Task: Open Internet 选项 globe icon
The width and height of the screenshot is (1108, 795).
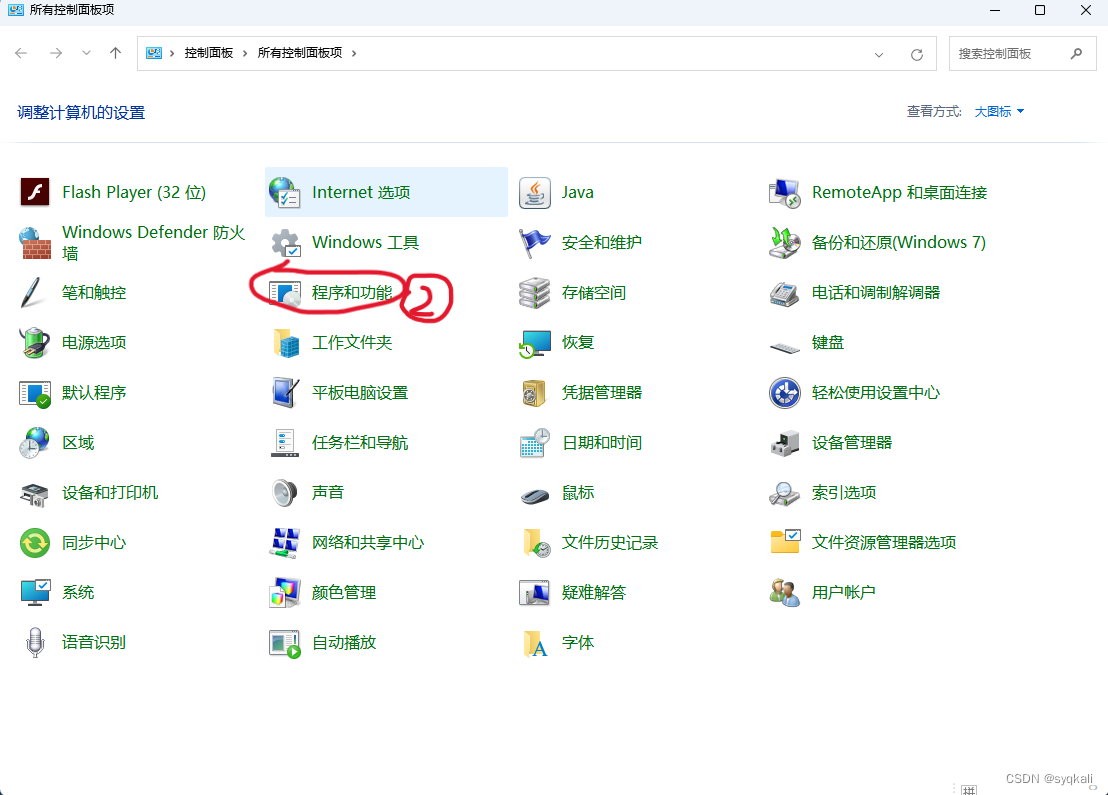Action: pos(285,192)
